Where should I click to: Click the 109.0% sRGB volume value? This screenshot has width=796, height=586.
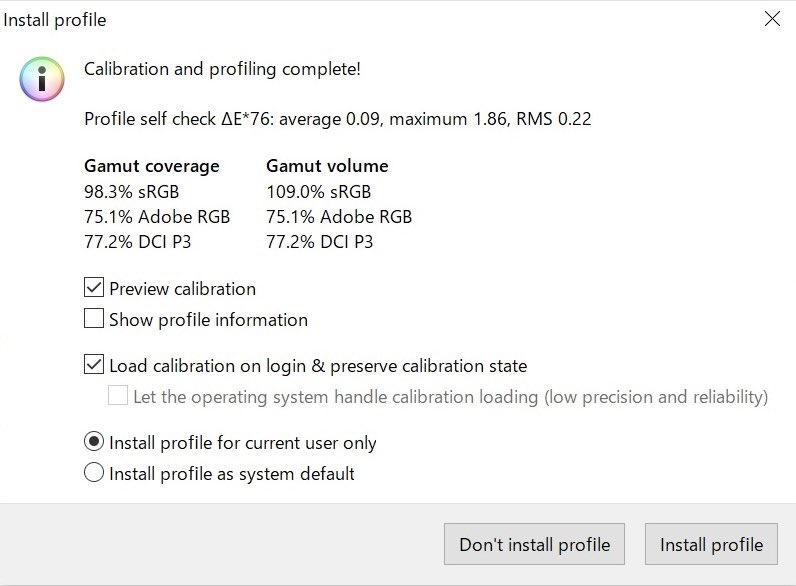pyautogui.click(x=319, y=192)
